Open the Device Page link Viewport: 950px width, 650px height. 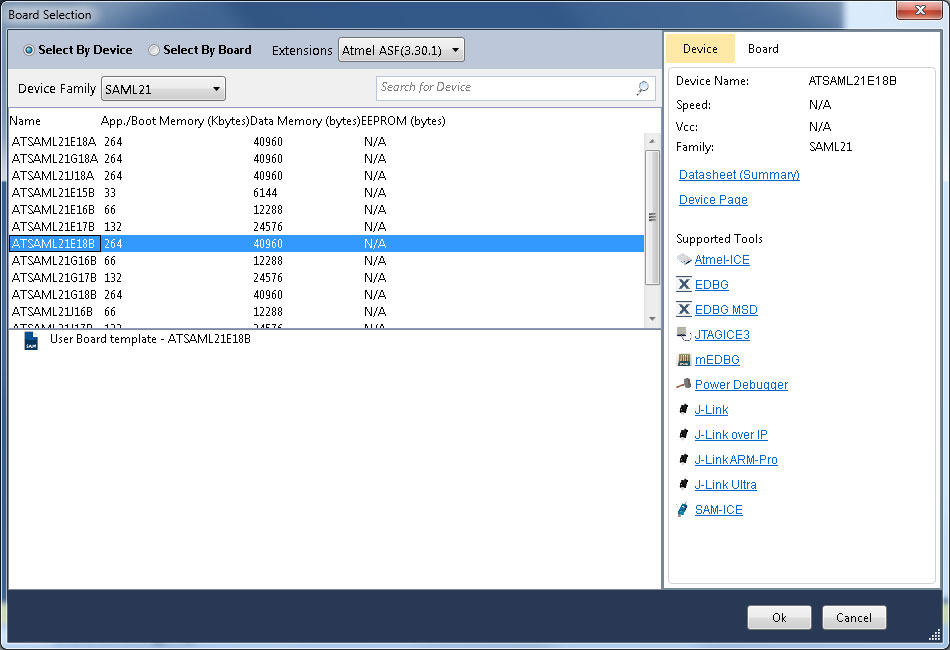click(x=713, y=200)
